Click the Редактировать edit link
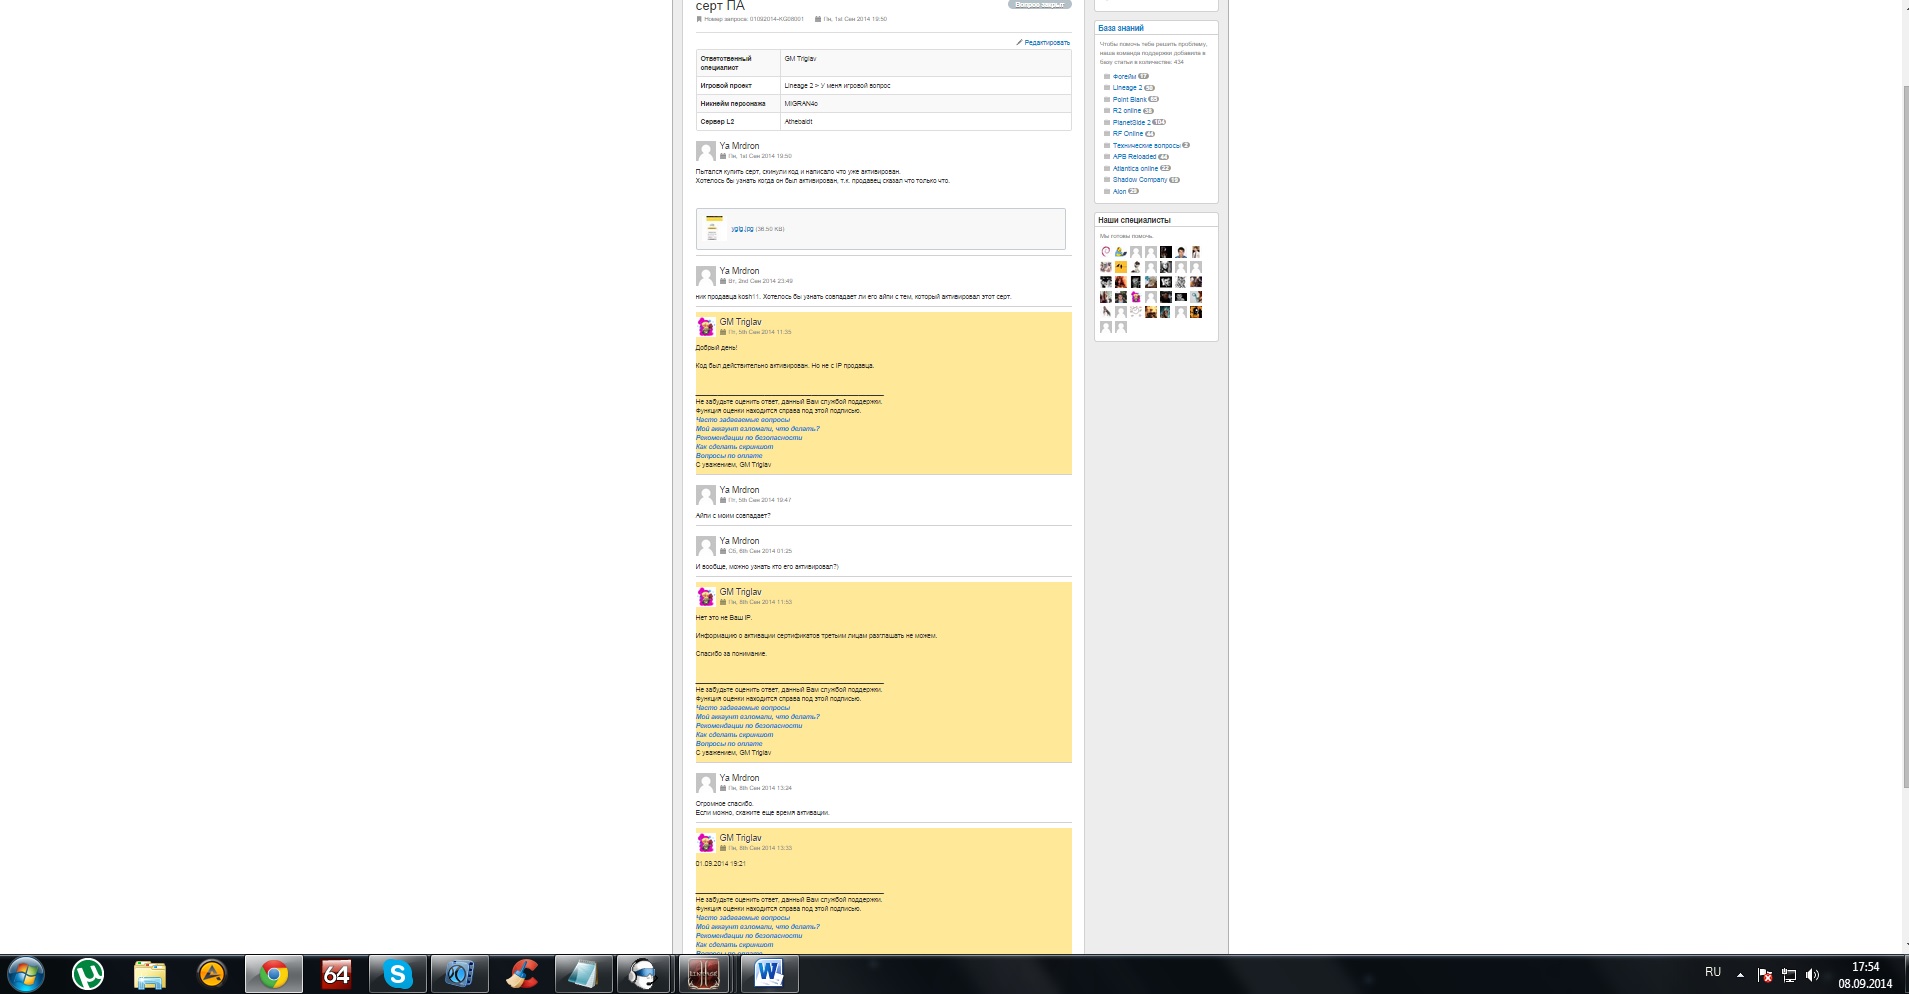The width and height of the screenshot is (1909, 994). pyautogui.click(x=1047, y=43)
